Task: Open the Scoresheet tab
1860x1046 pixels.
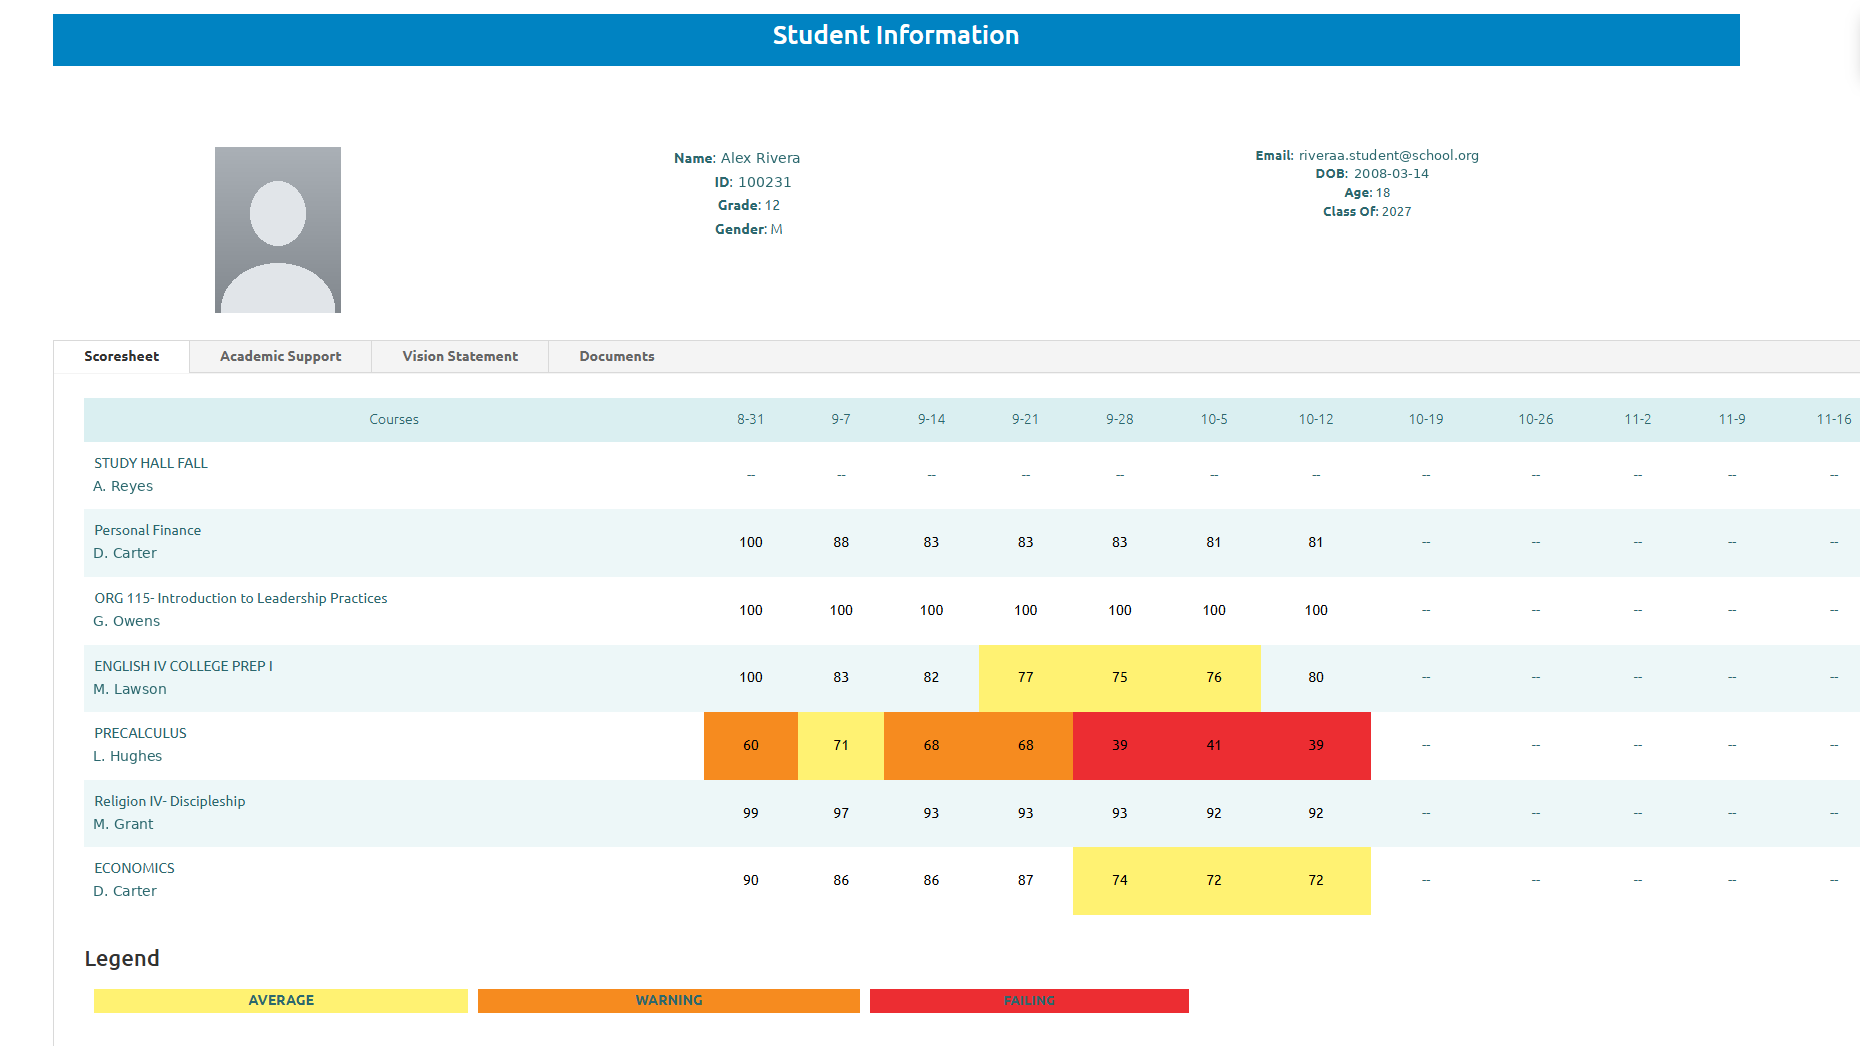Action: [121, 356]
